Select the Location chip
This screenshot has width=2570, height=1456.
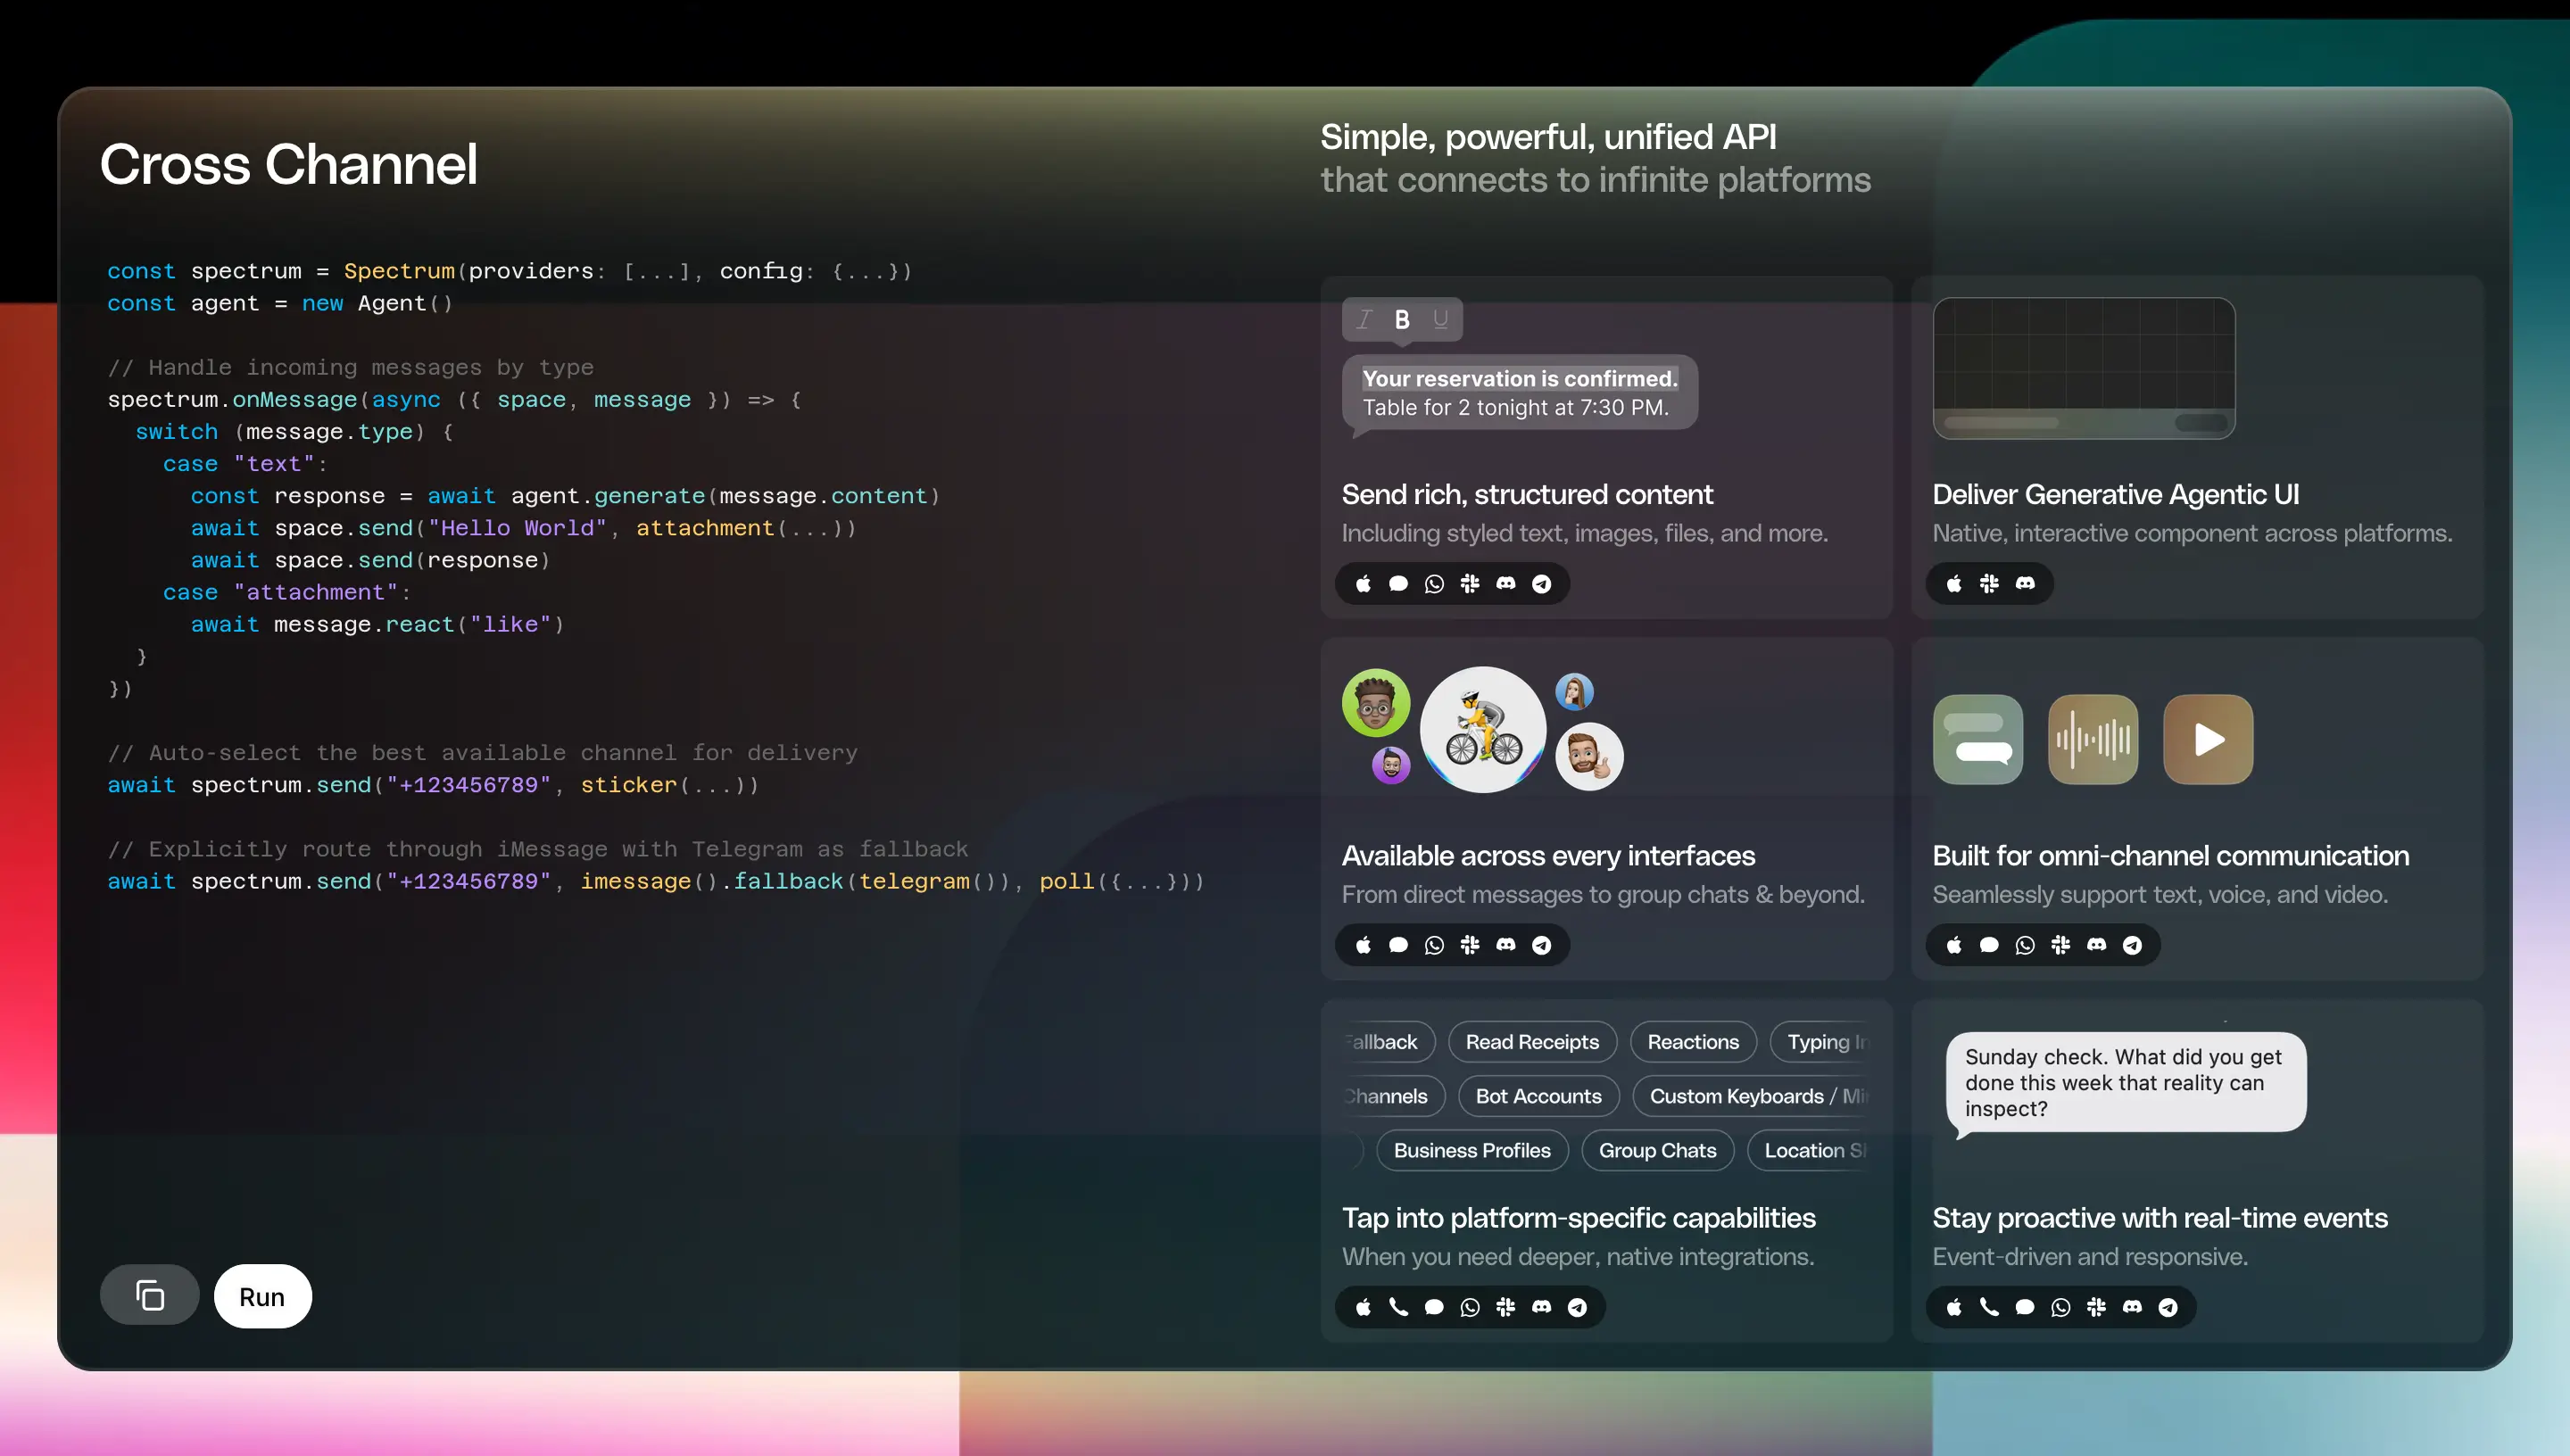[1808, 1150]
